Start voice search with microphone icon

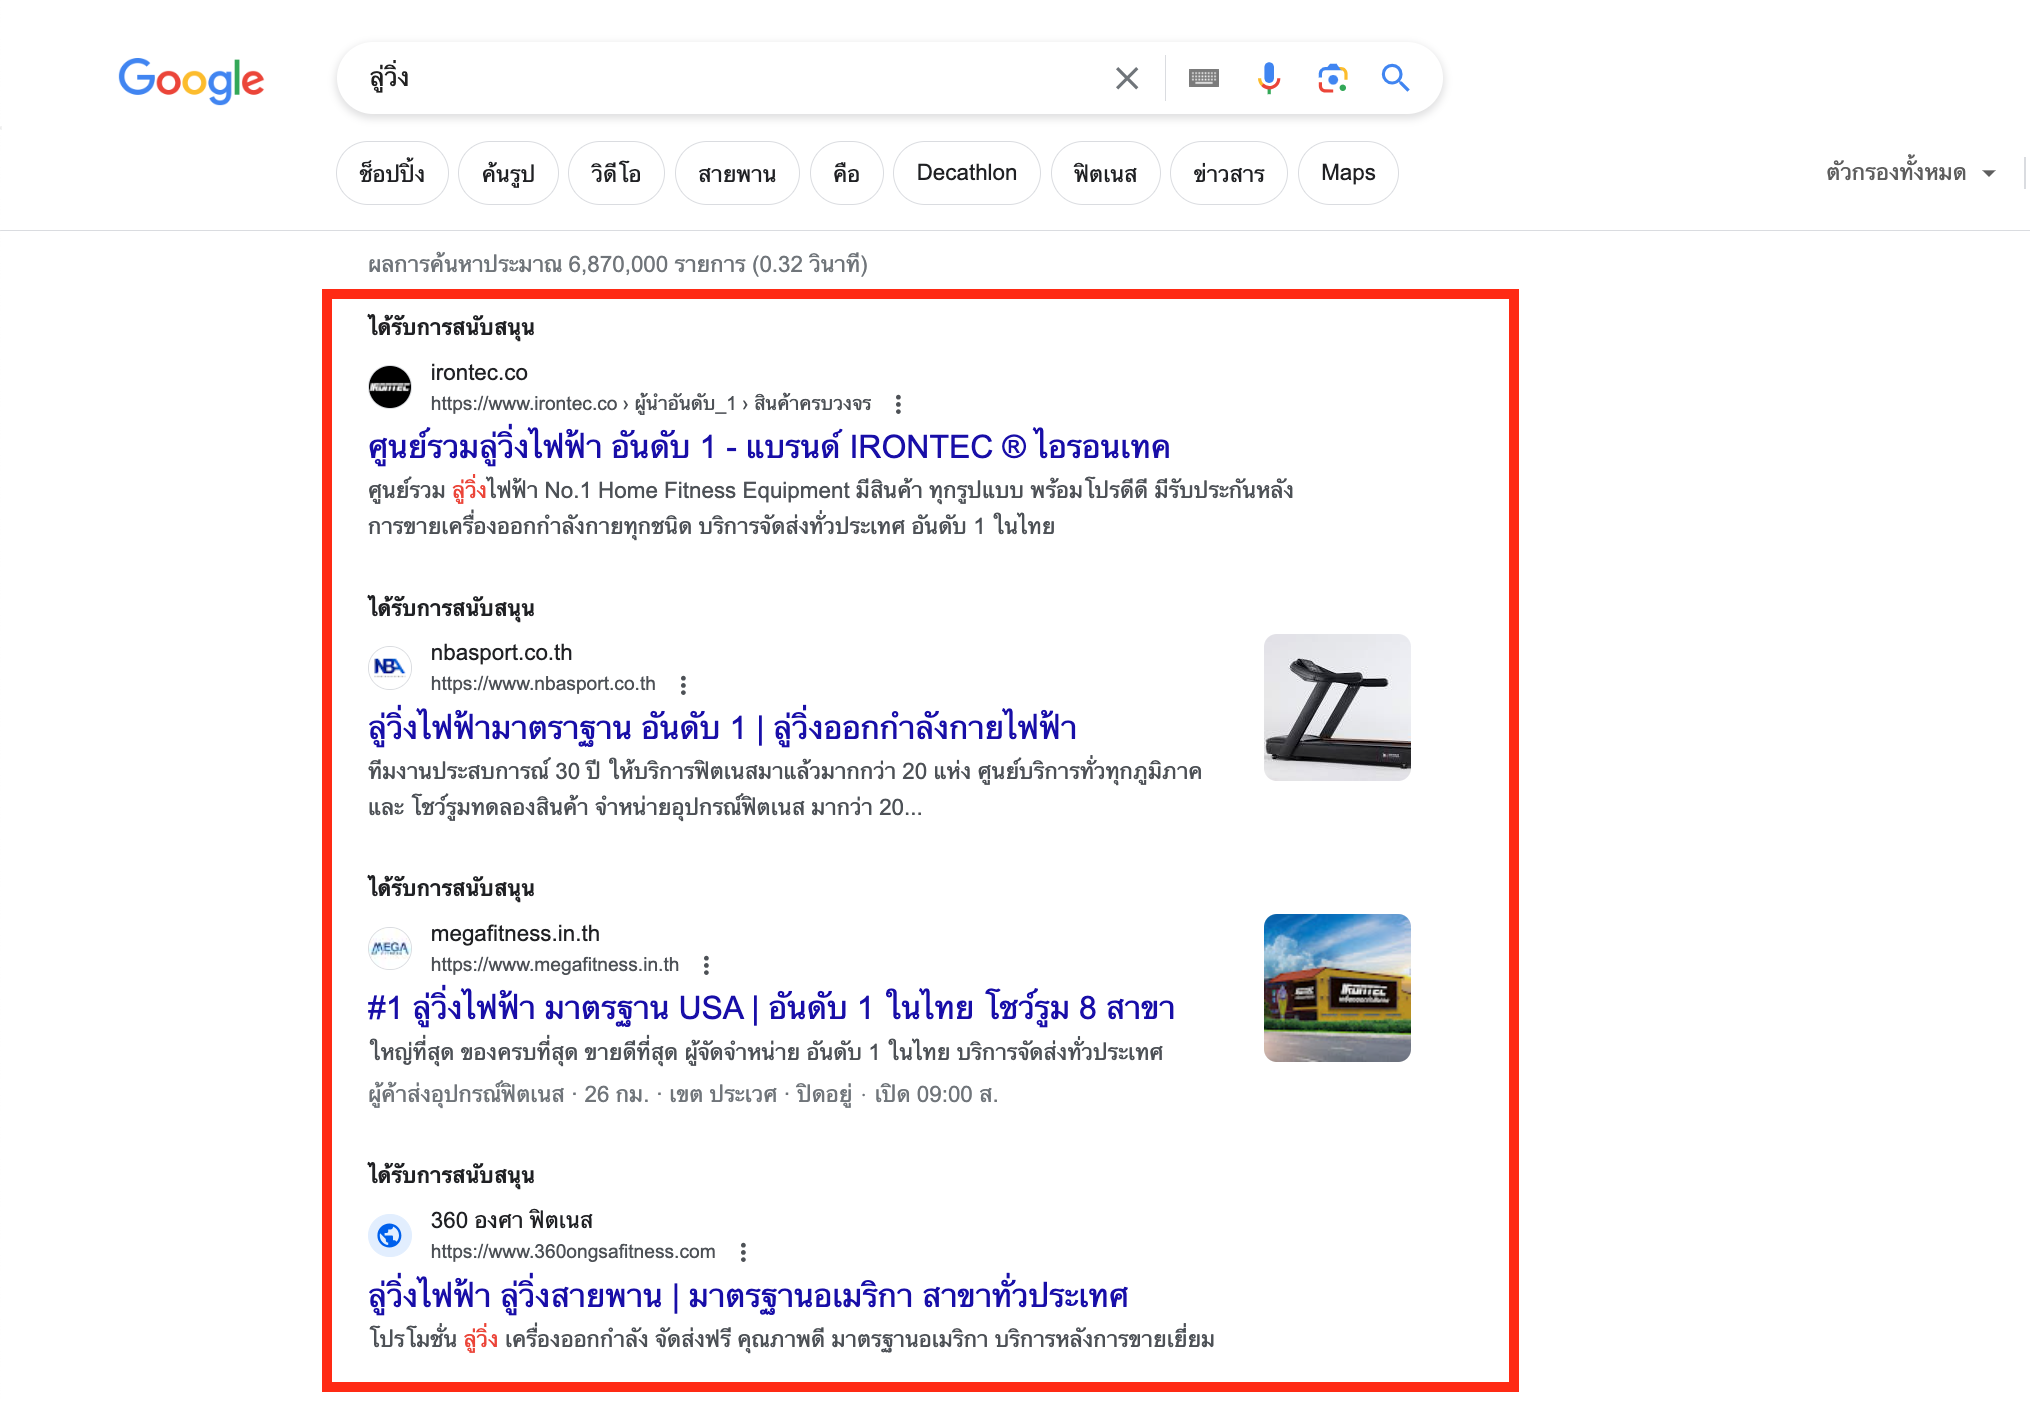pos(1269,78)
